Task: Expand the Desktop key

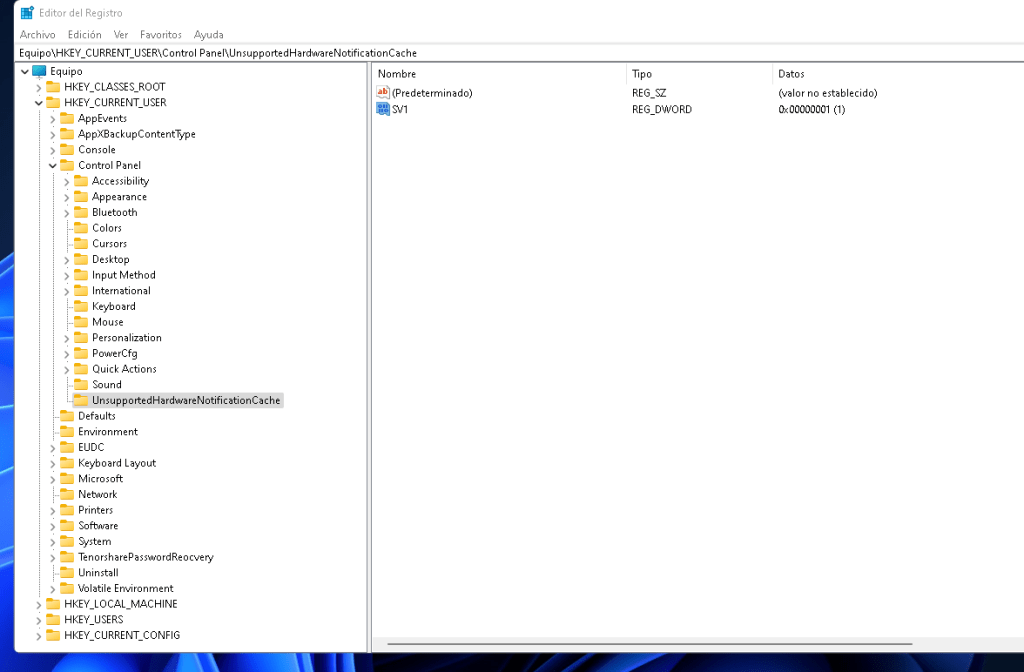Action: [67, 260]
